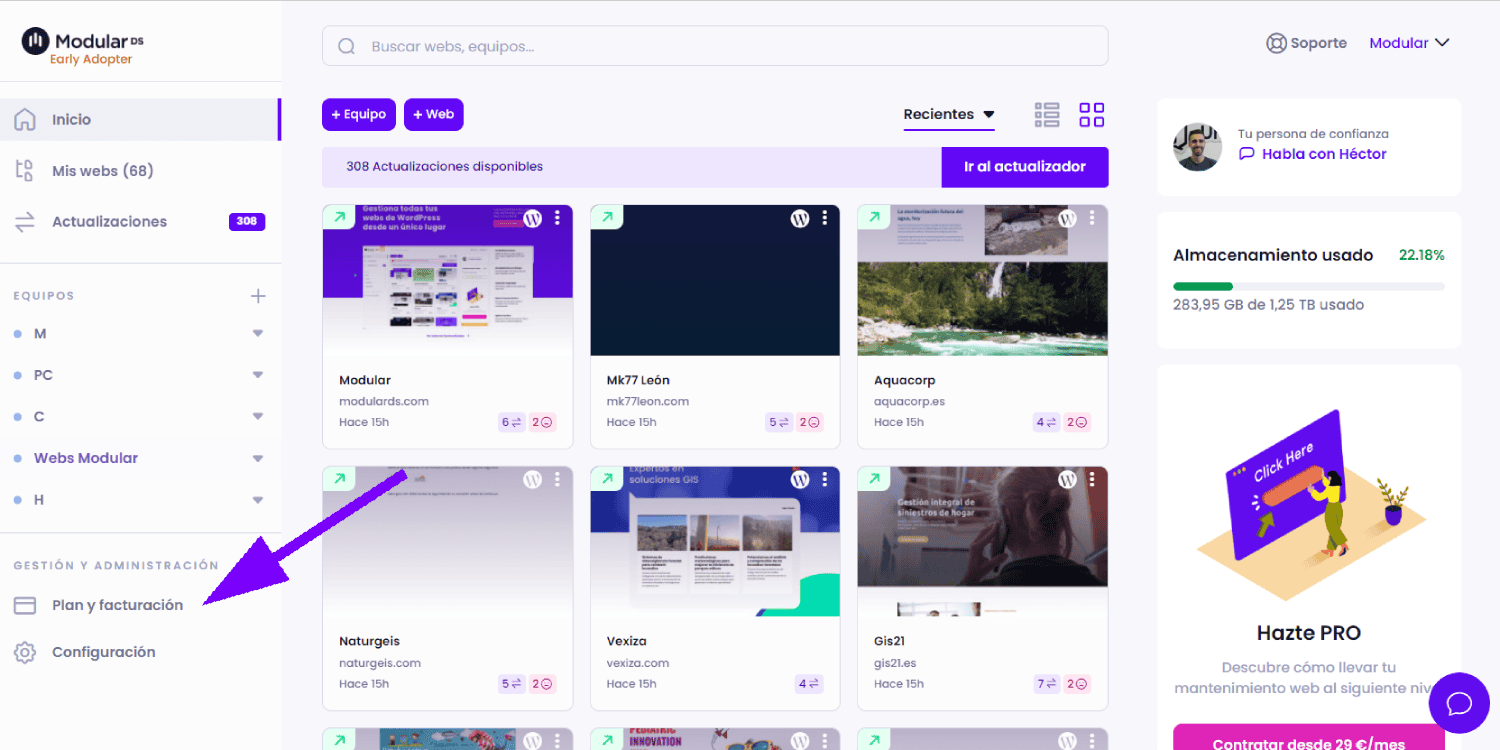This screenshot has width=1500, height=750.
Task: Click the + Equipo button
Action: pyautogui.click(x=359, y=115)
